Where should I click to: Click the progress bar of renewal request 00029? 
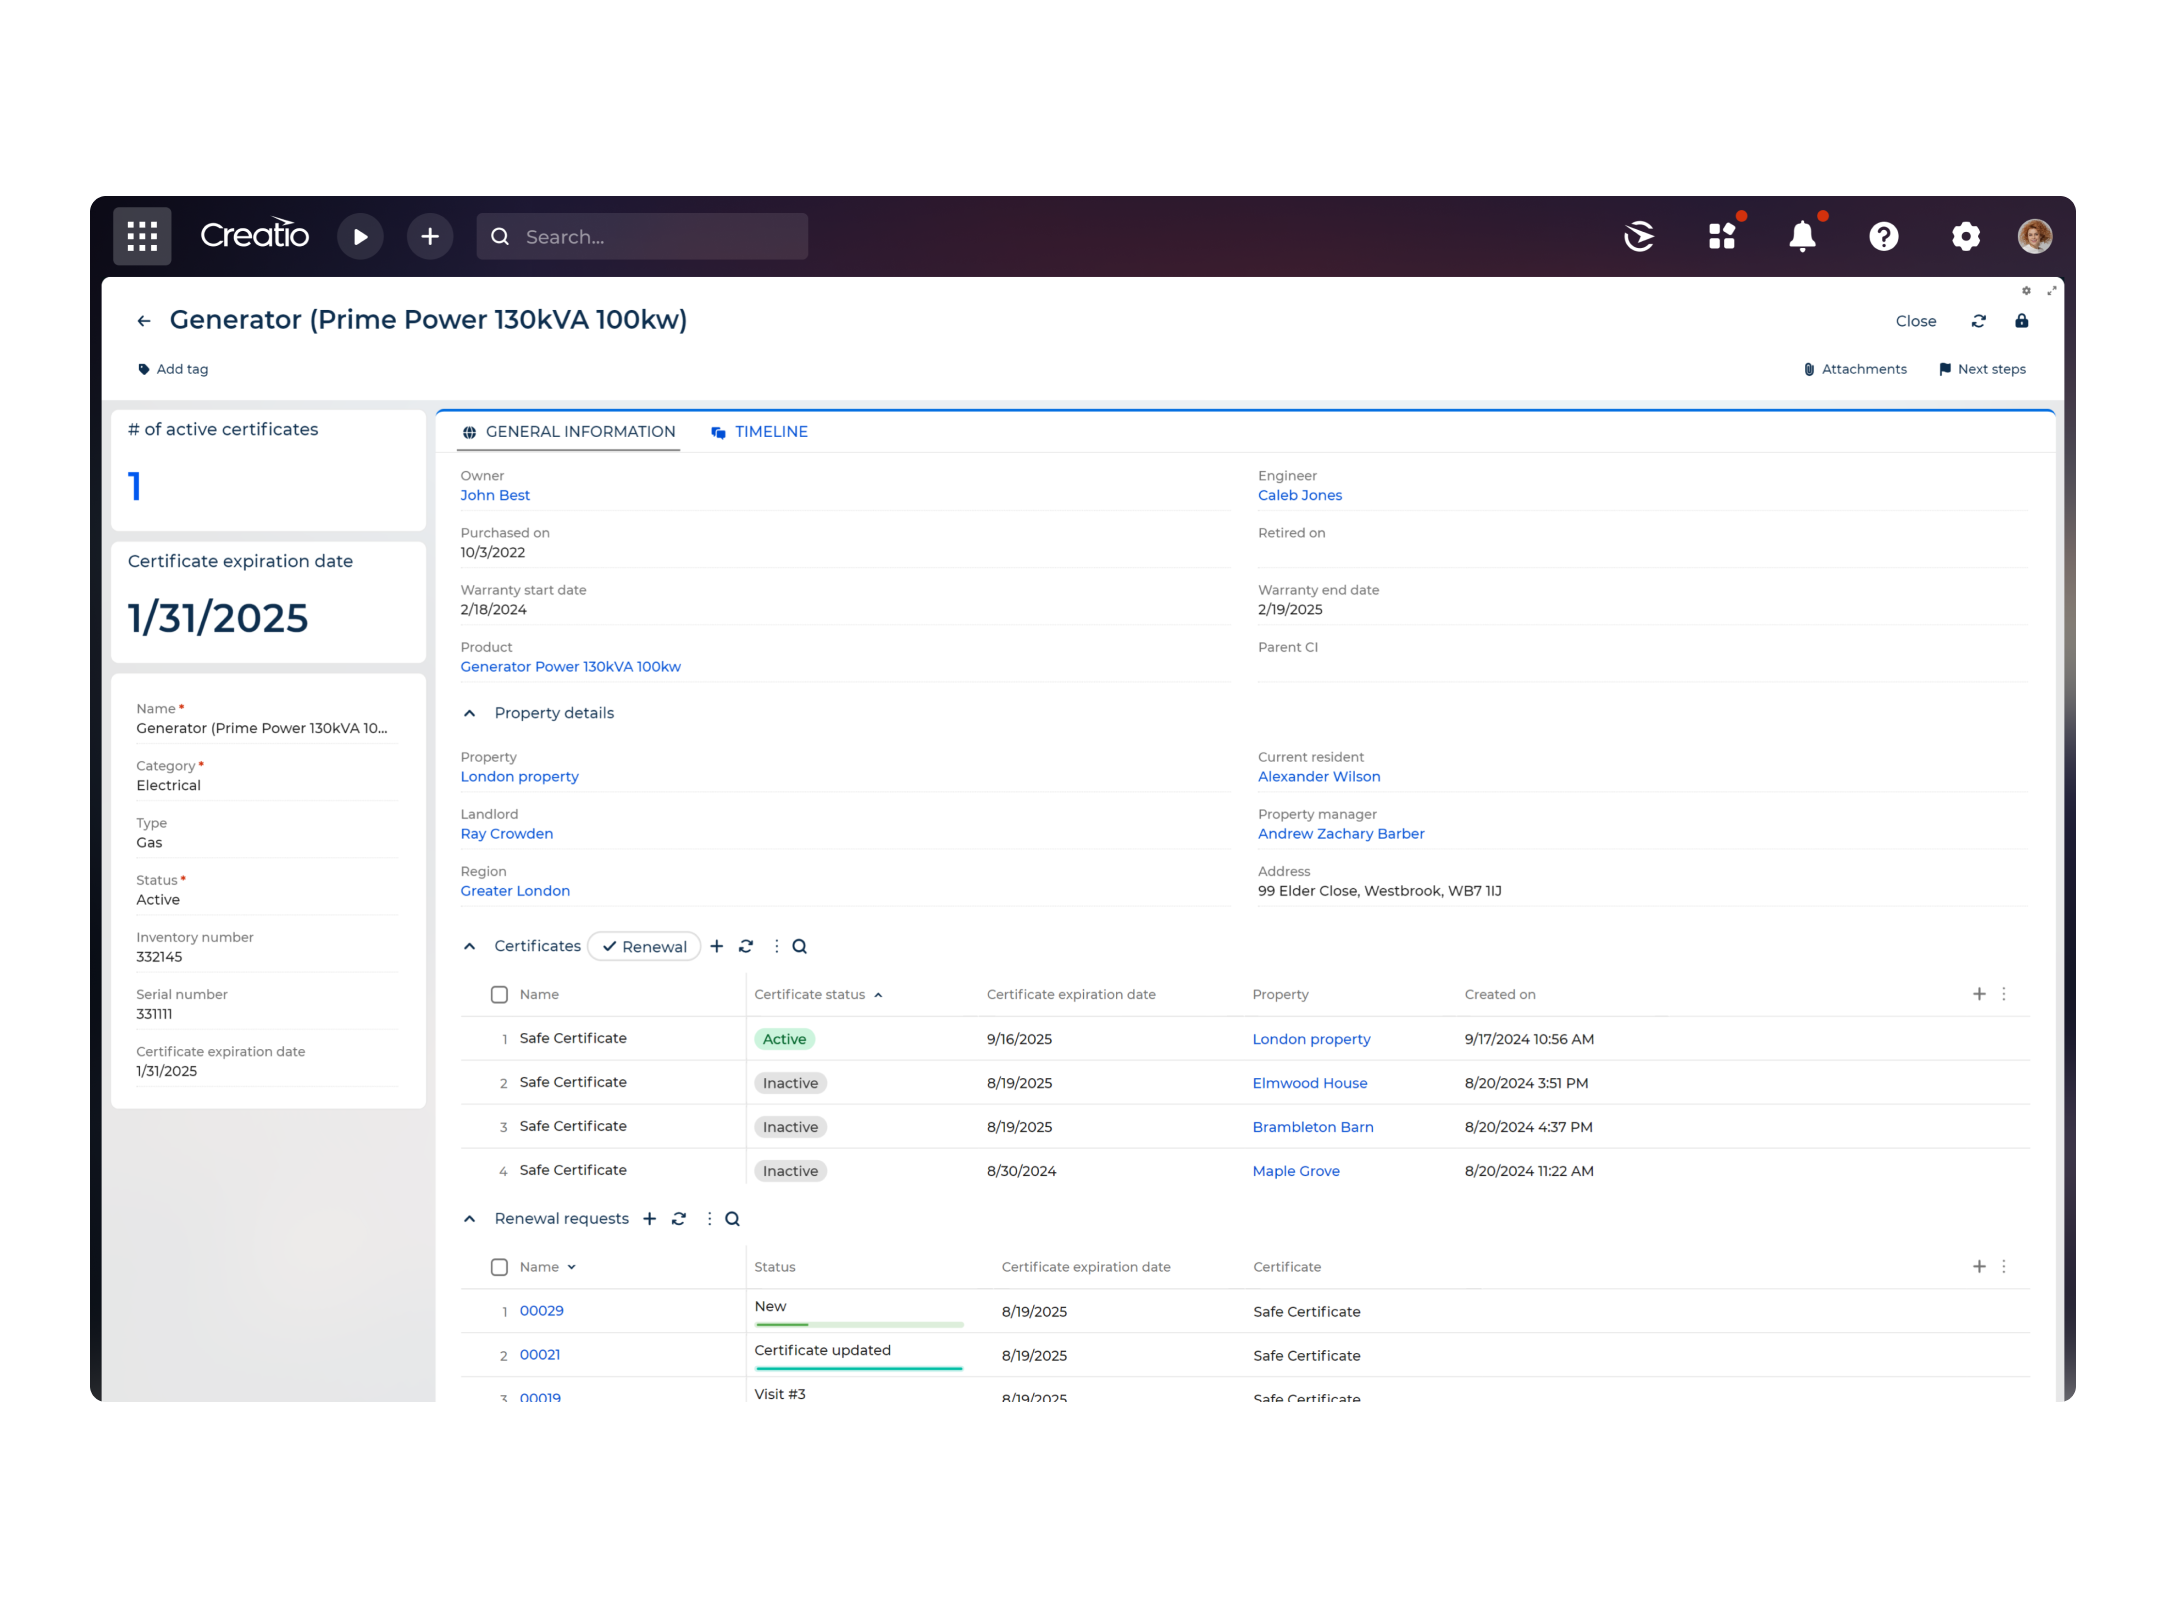coord(858,1322)
